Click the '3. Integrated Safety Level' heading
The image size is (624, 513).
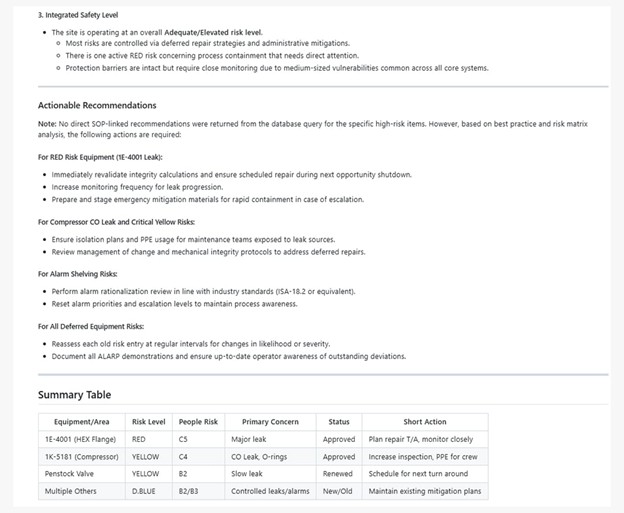click(80, 16)
